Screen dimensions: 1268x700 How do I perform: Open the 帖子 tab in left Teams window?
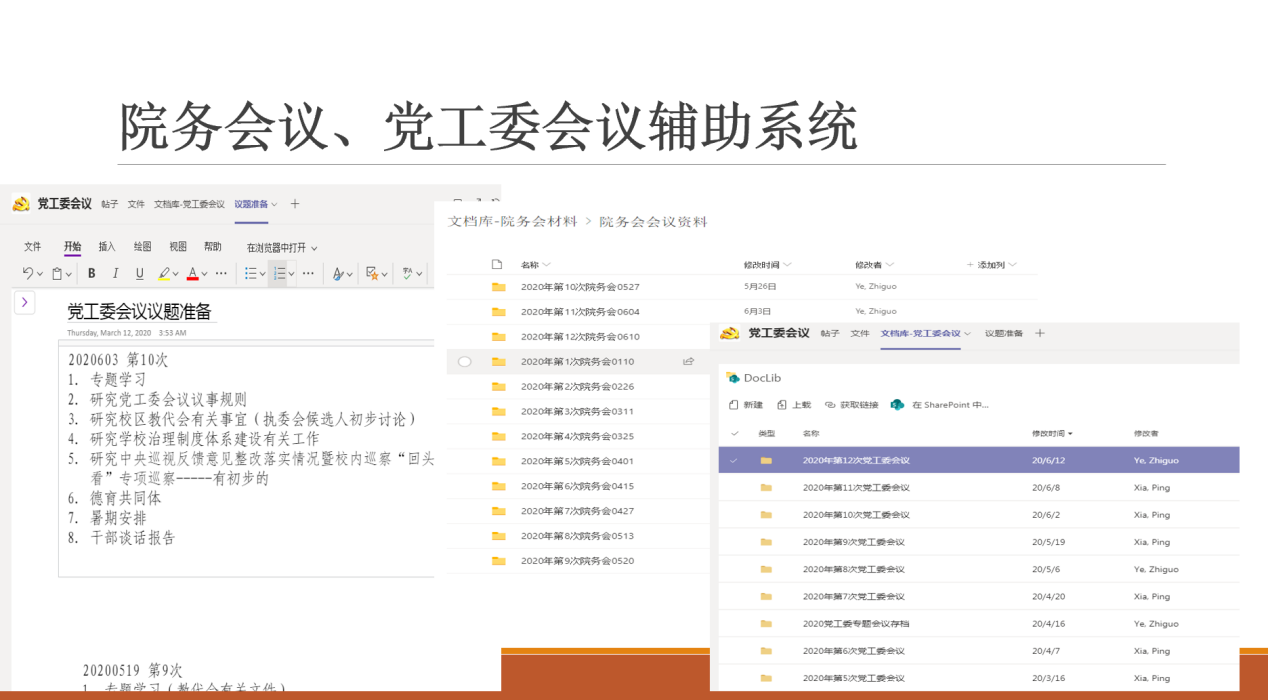point(109,204)
